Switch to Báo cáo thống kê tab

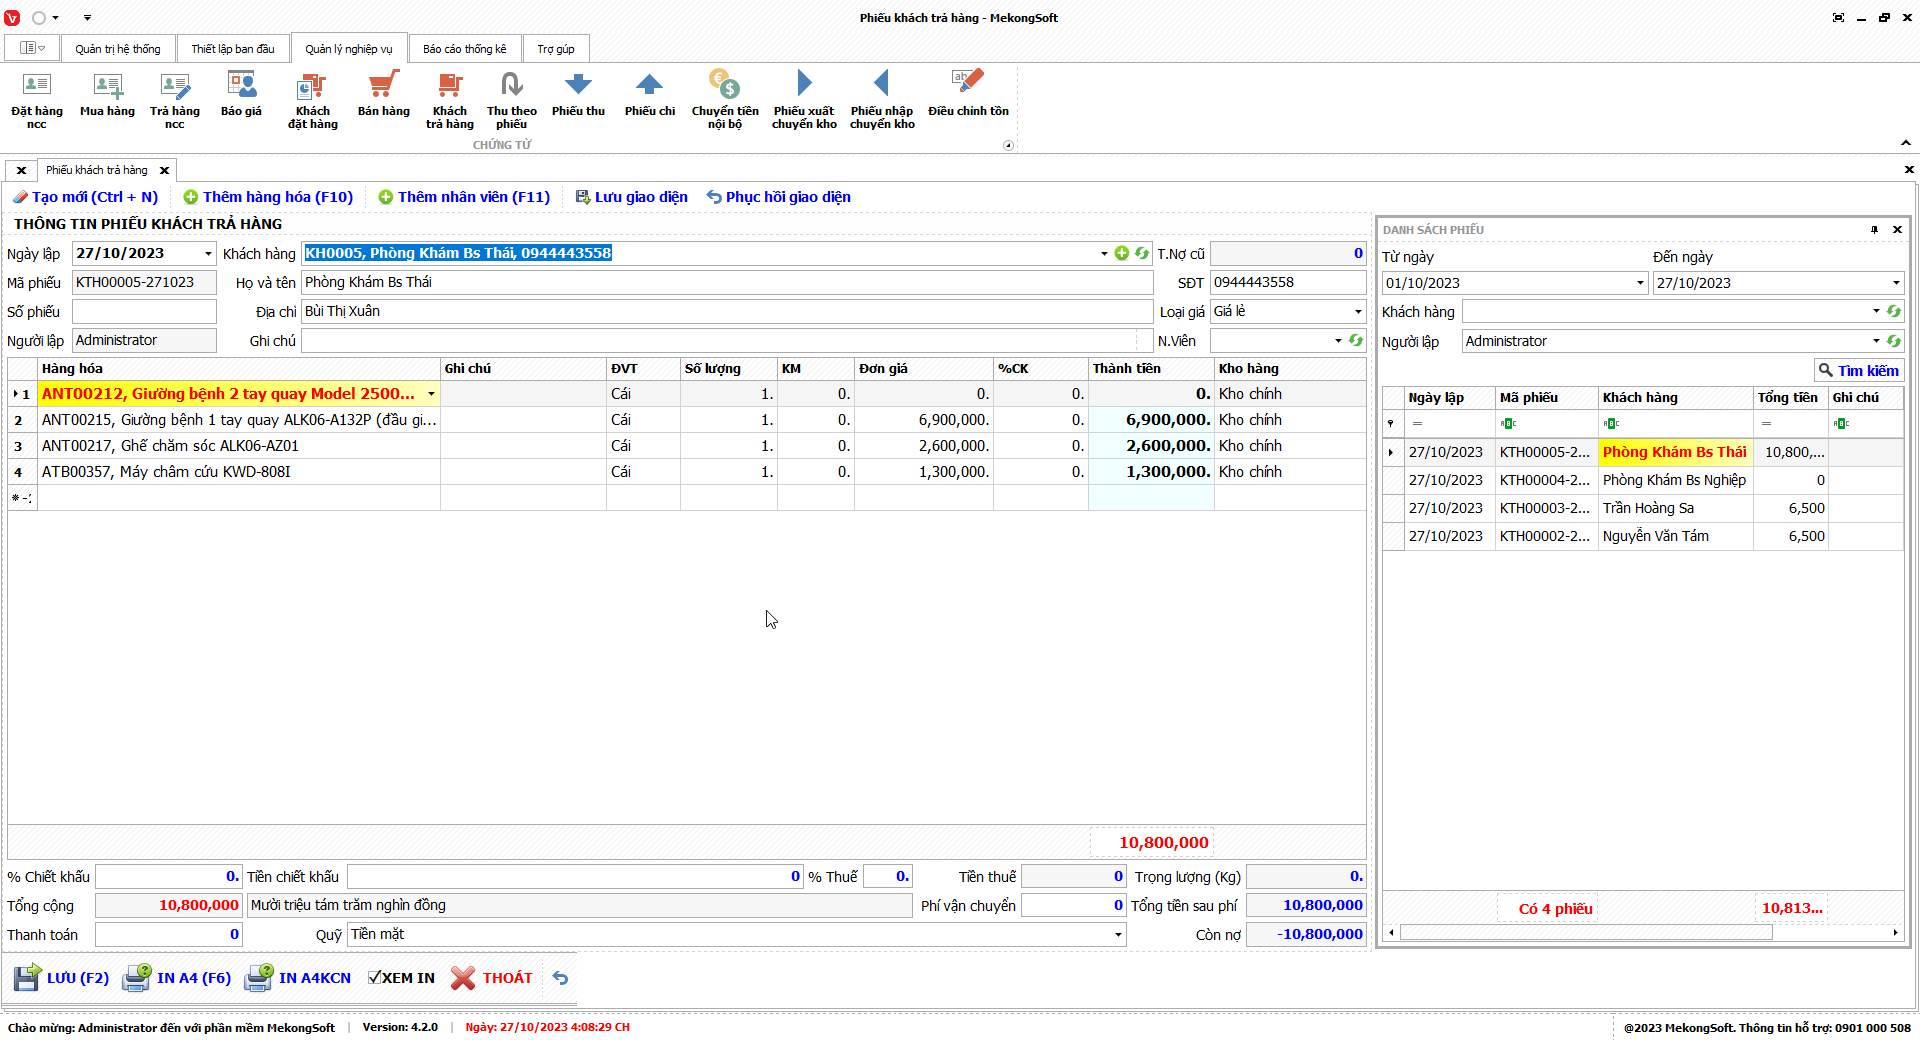pyautogui.click(x=464, y=49)
